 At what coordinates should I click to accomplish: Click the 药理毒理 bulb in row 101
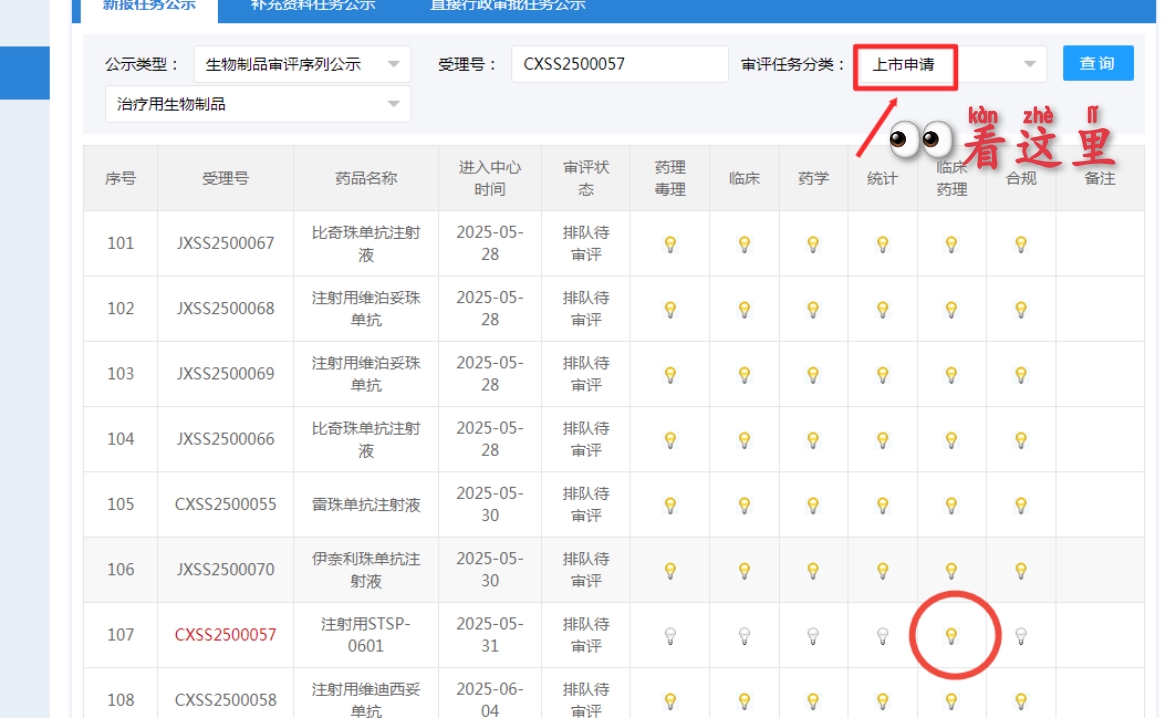tap(670, 244)
